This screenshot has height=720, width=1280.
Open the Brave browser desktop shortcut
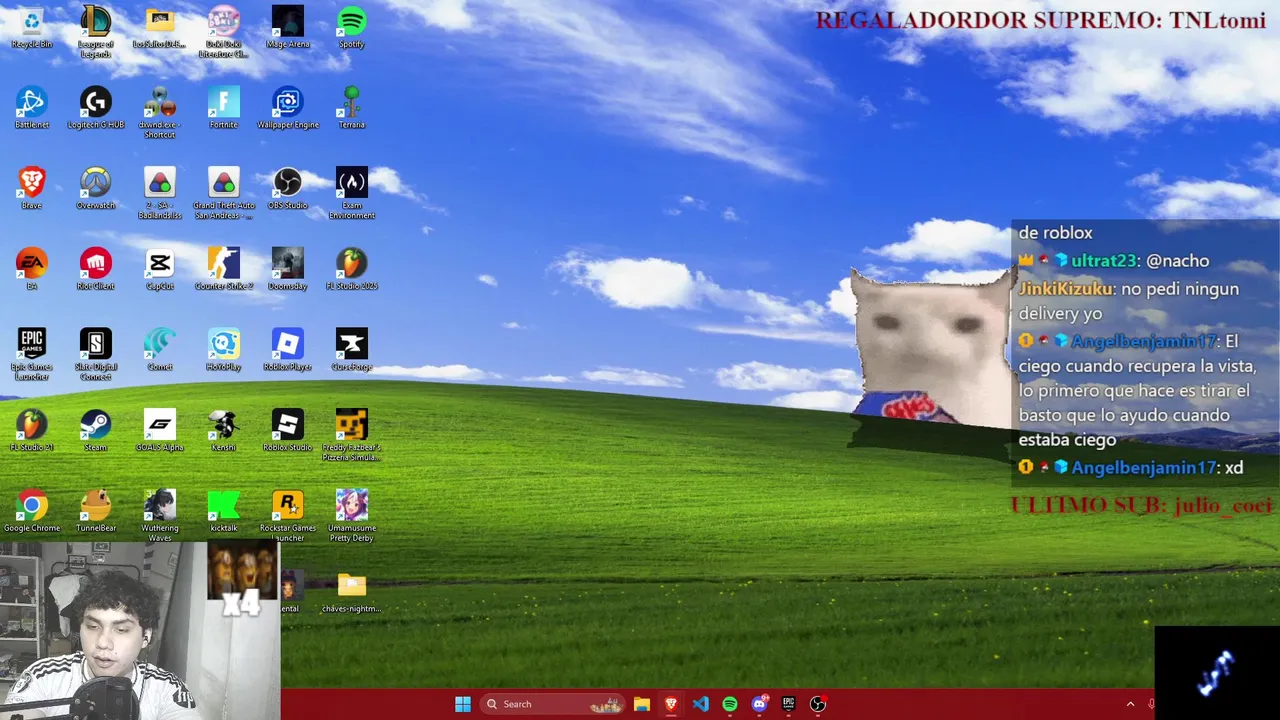click(32, 188)
